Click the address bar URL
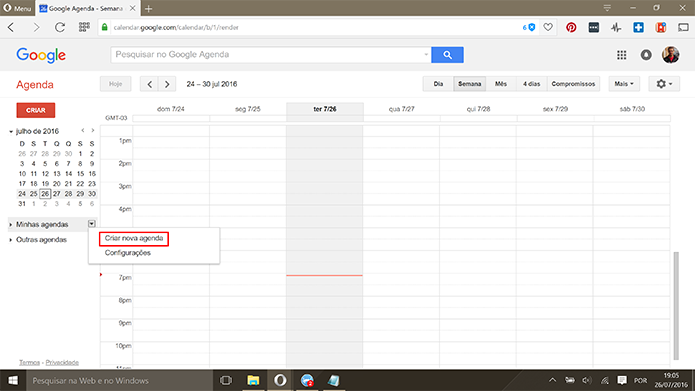Screen dimensions: 695x391 (x=176, y=27)
